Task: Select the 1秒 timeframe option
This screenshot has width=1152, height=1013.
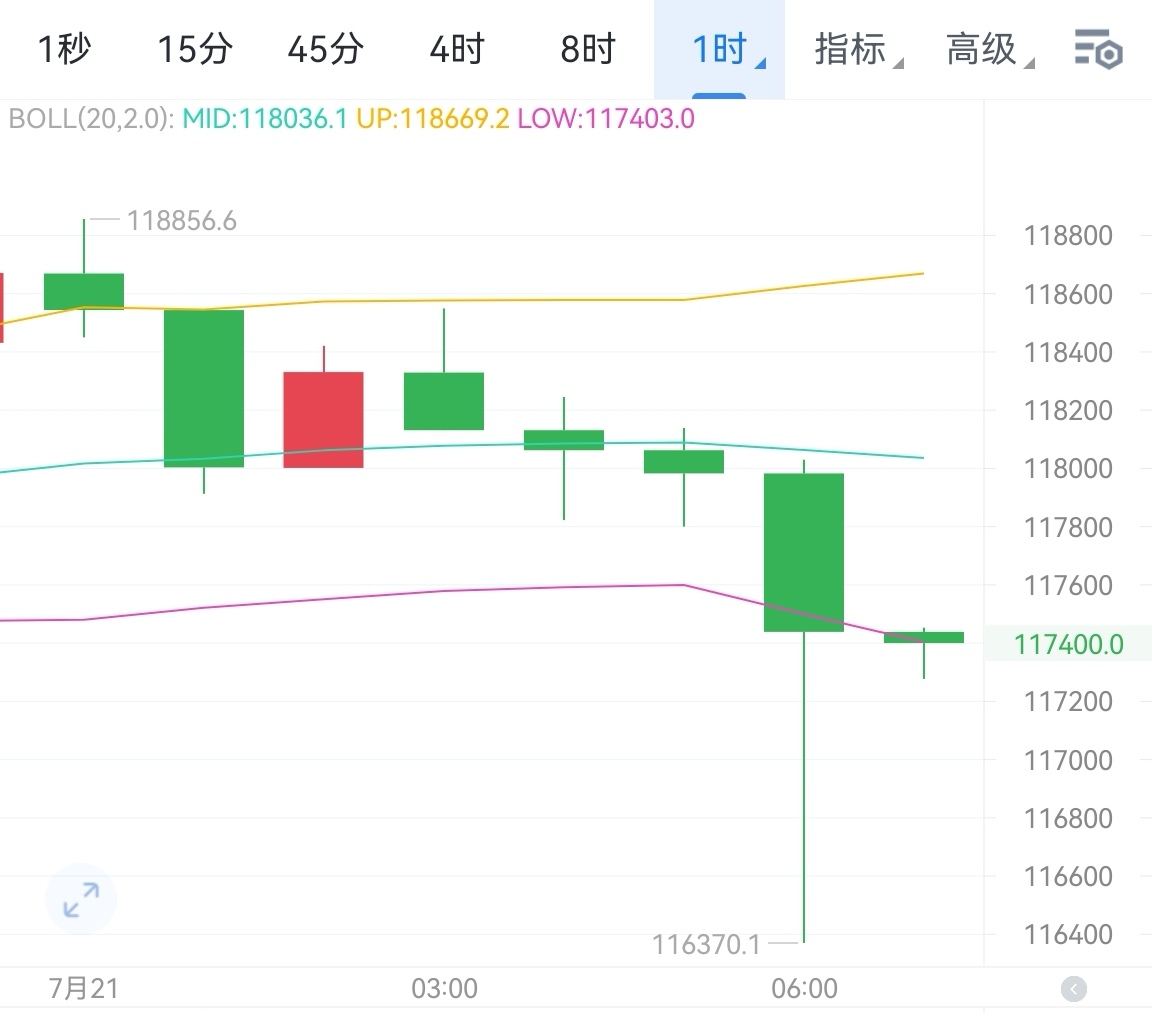Action: point(64,49)
